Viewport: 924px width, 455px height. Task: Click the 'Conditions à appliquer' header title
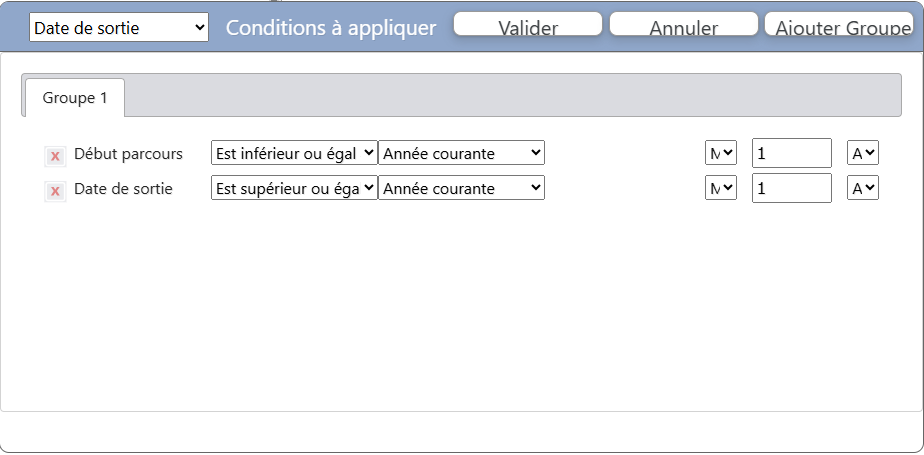click(331, 28)
